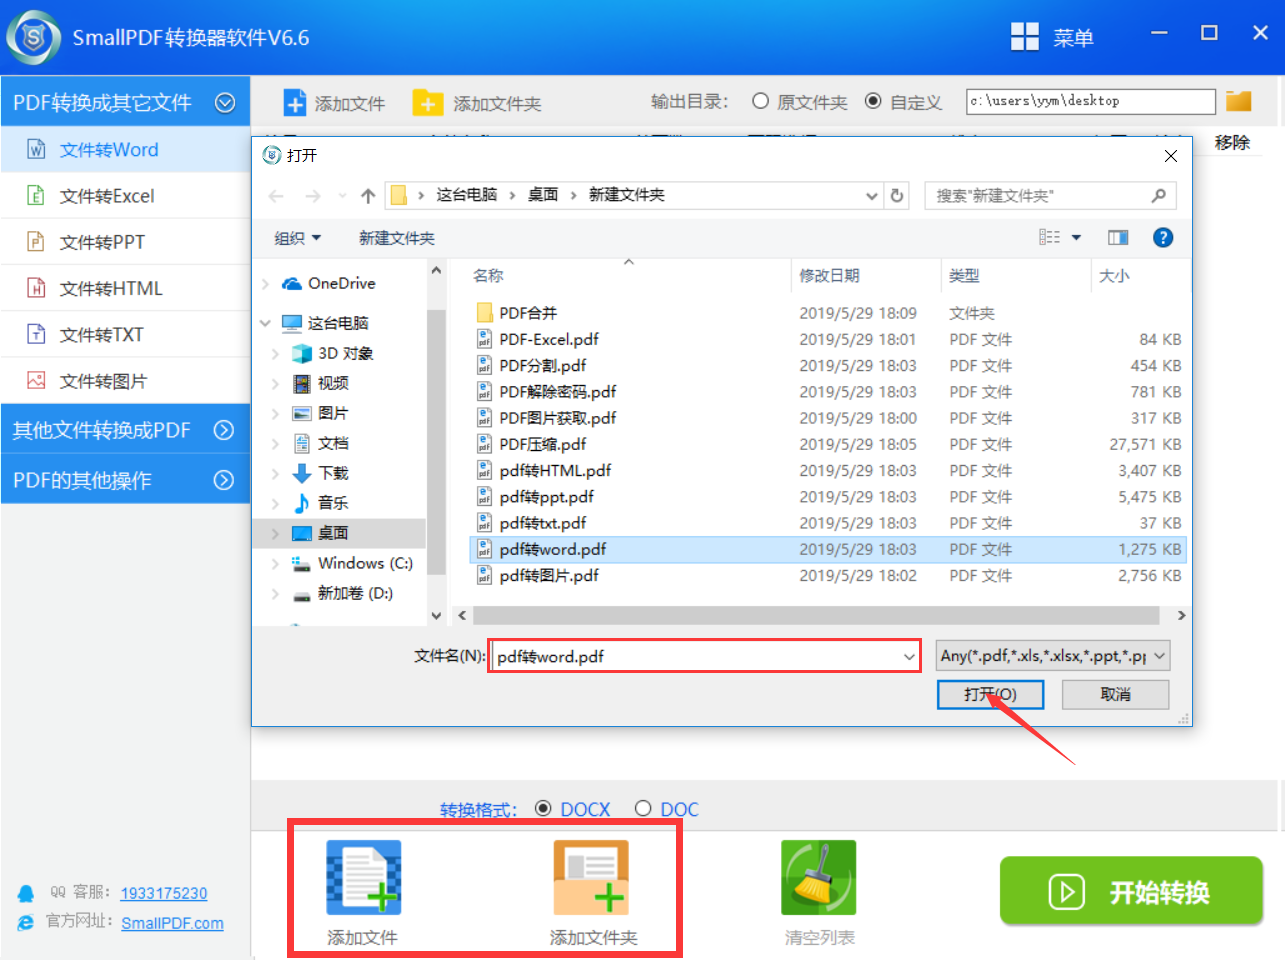Click the navigation tree vertical scrollbar
Viewport: 1285px width, 960px height.
436,443
